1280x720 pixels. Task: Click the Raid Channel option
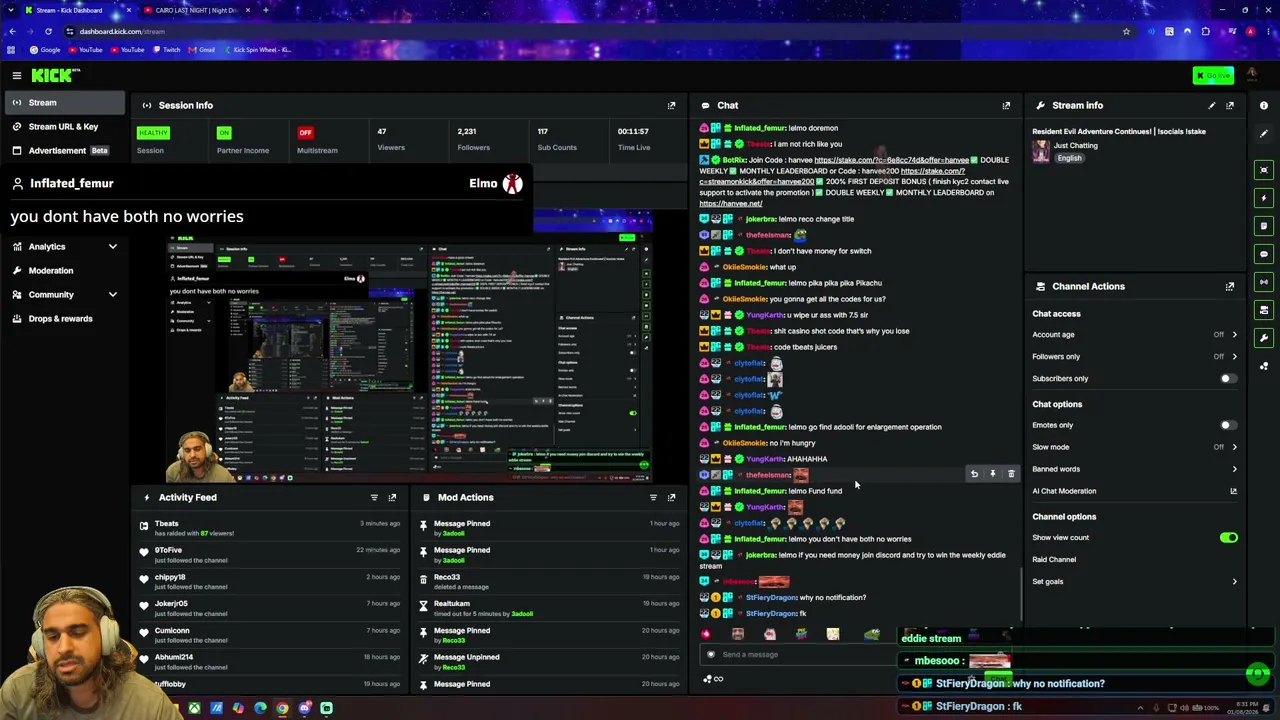(1054, 560)
